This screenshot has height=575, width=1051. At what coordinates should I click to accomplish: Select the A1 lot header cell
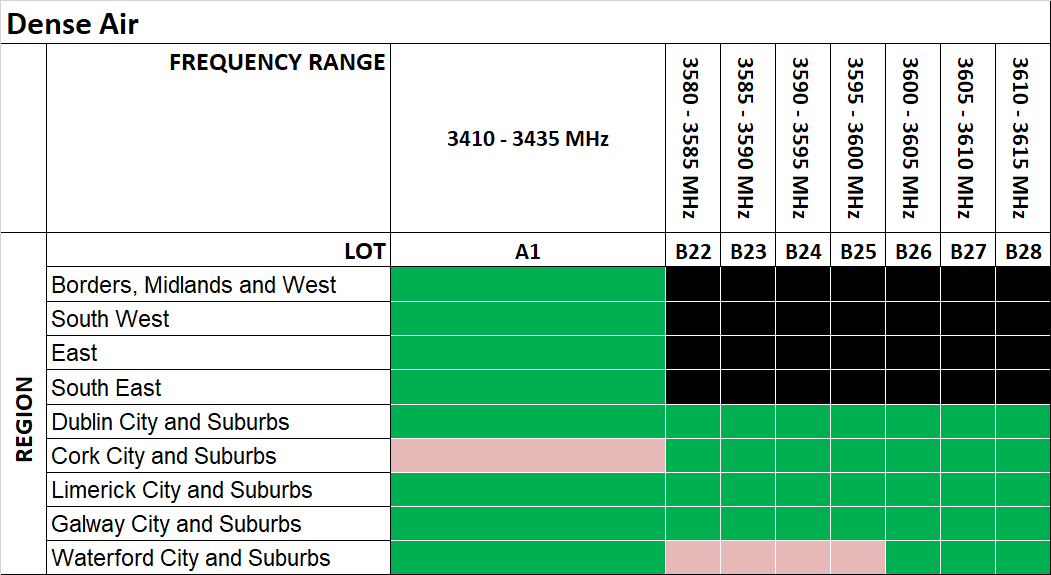(527, 252)
